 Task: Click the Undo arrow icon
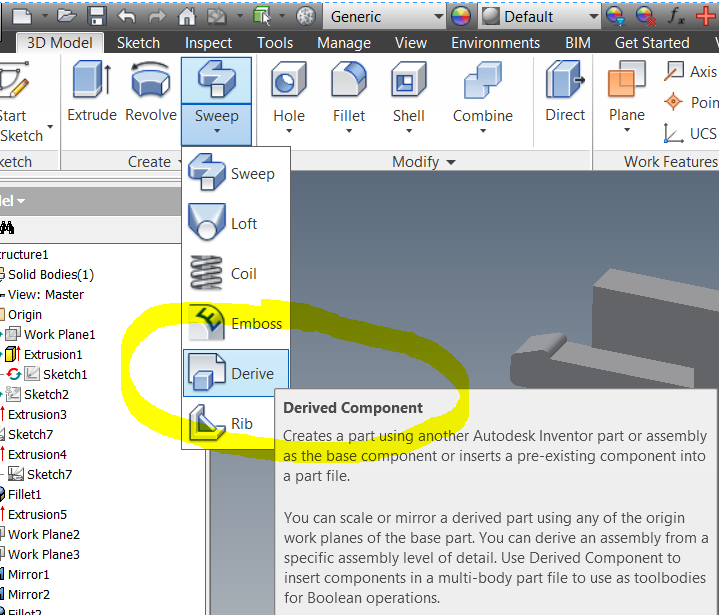[x=127, y=17]
